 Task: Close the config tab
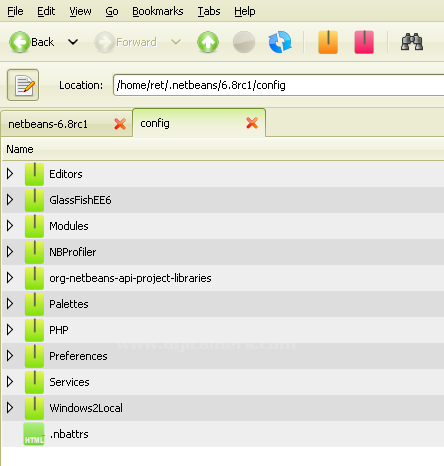[252, 123]
